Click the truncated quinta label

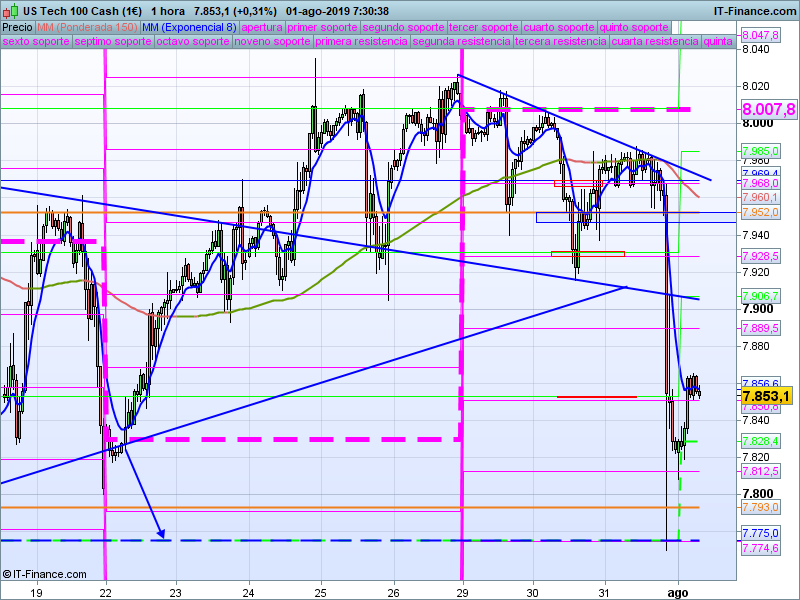[x=718, y=41]
